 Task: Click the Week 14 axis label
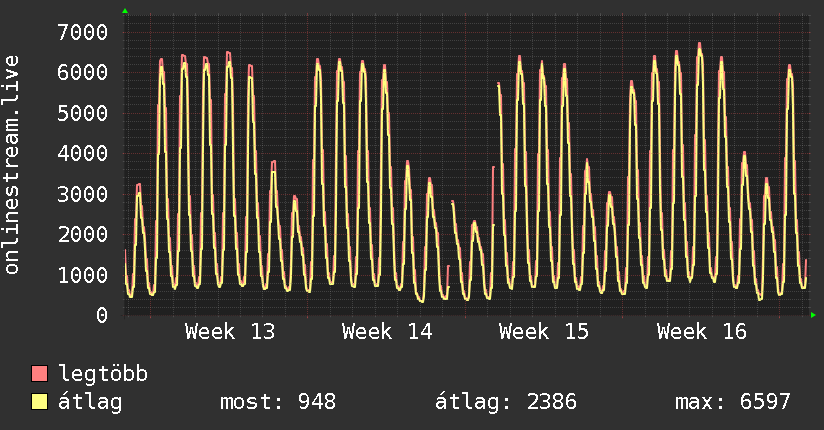point(387,332)
